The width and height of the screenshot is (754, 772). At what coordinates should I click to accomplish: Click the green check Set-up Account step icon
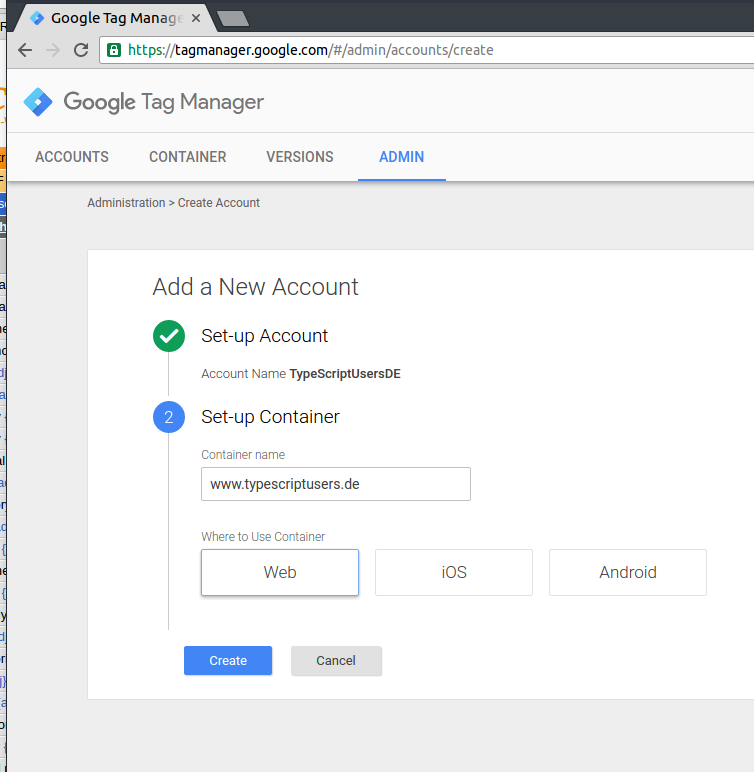click(x=169, y=336)
